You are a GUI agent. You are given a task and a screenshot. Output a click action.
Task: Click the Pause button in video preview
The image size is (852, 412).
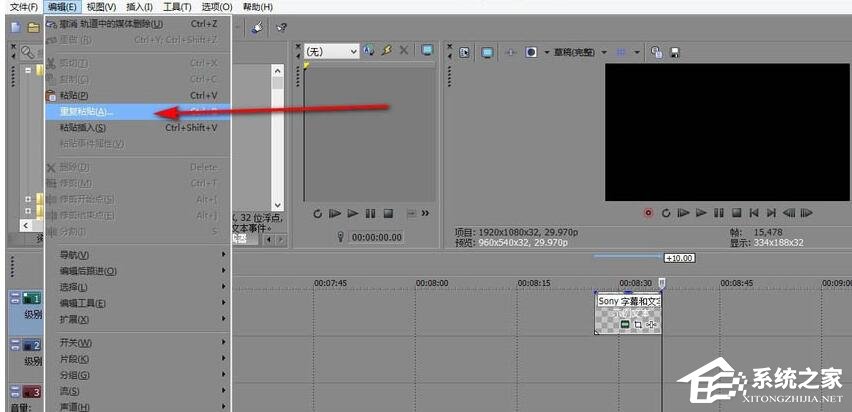[719, 213]
